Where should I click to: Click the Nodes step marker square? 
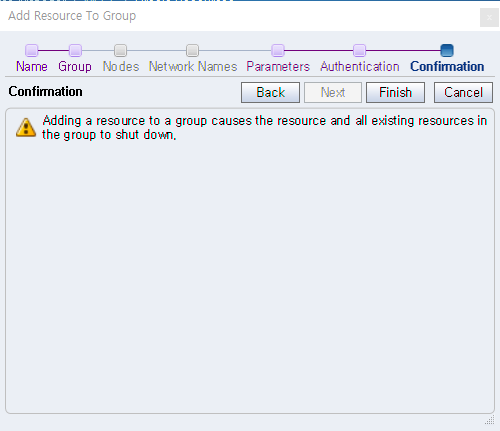[x=121, y=50]
